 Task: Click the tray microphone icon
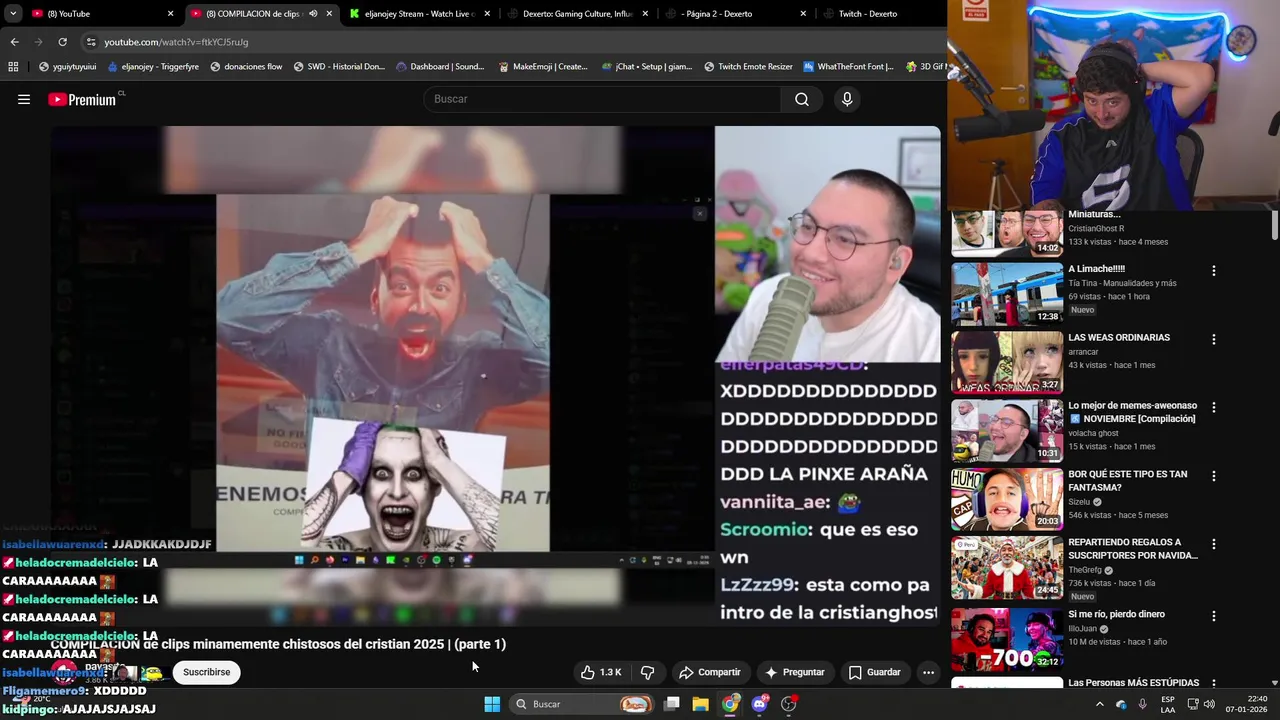click(1142, 704)
